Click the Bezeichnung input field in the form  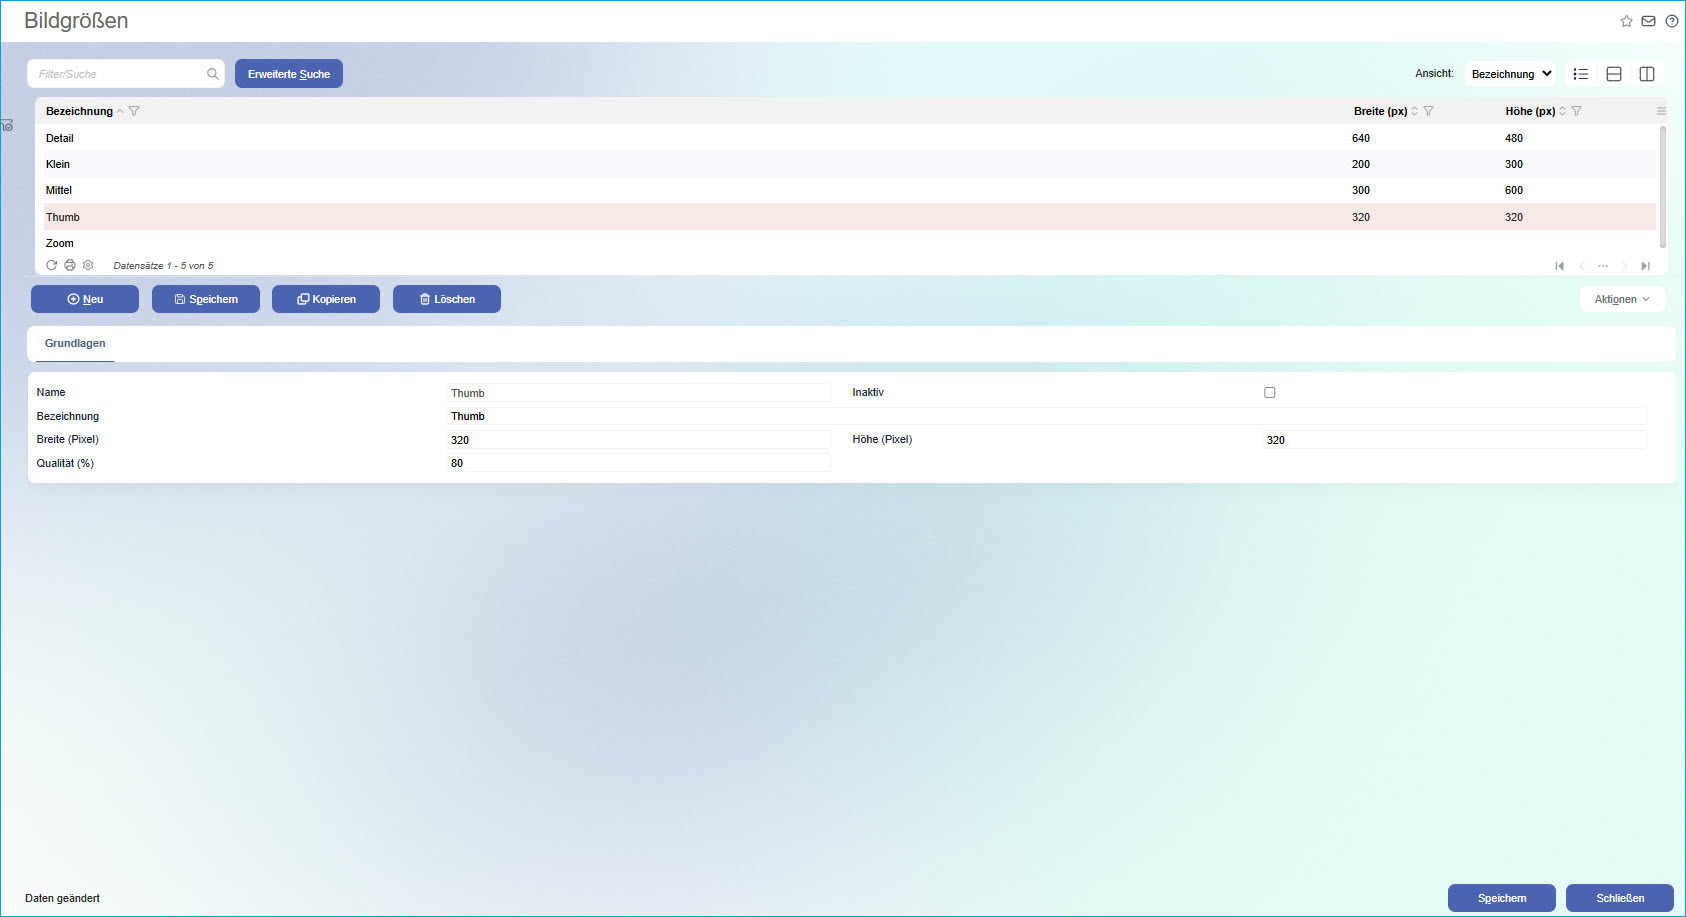tap(1046, 416)
